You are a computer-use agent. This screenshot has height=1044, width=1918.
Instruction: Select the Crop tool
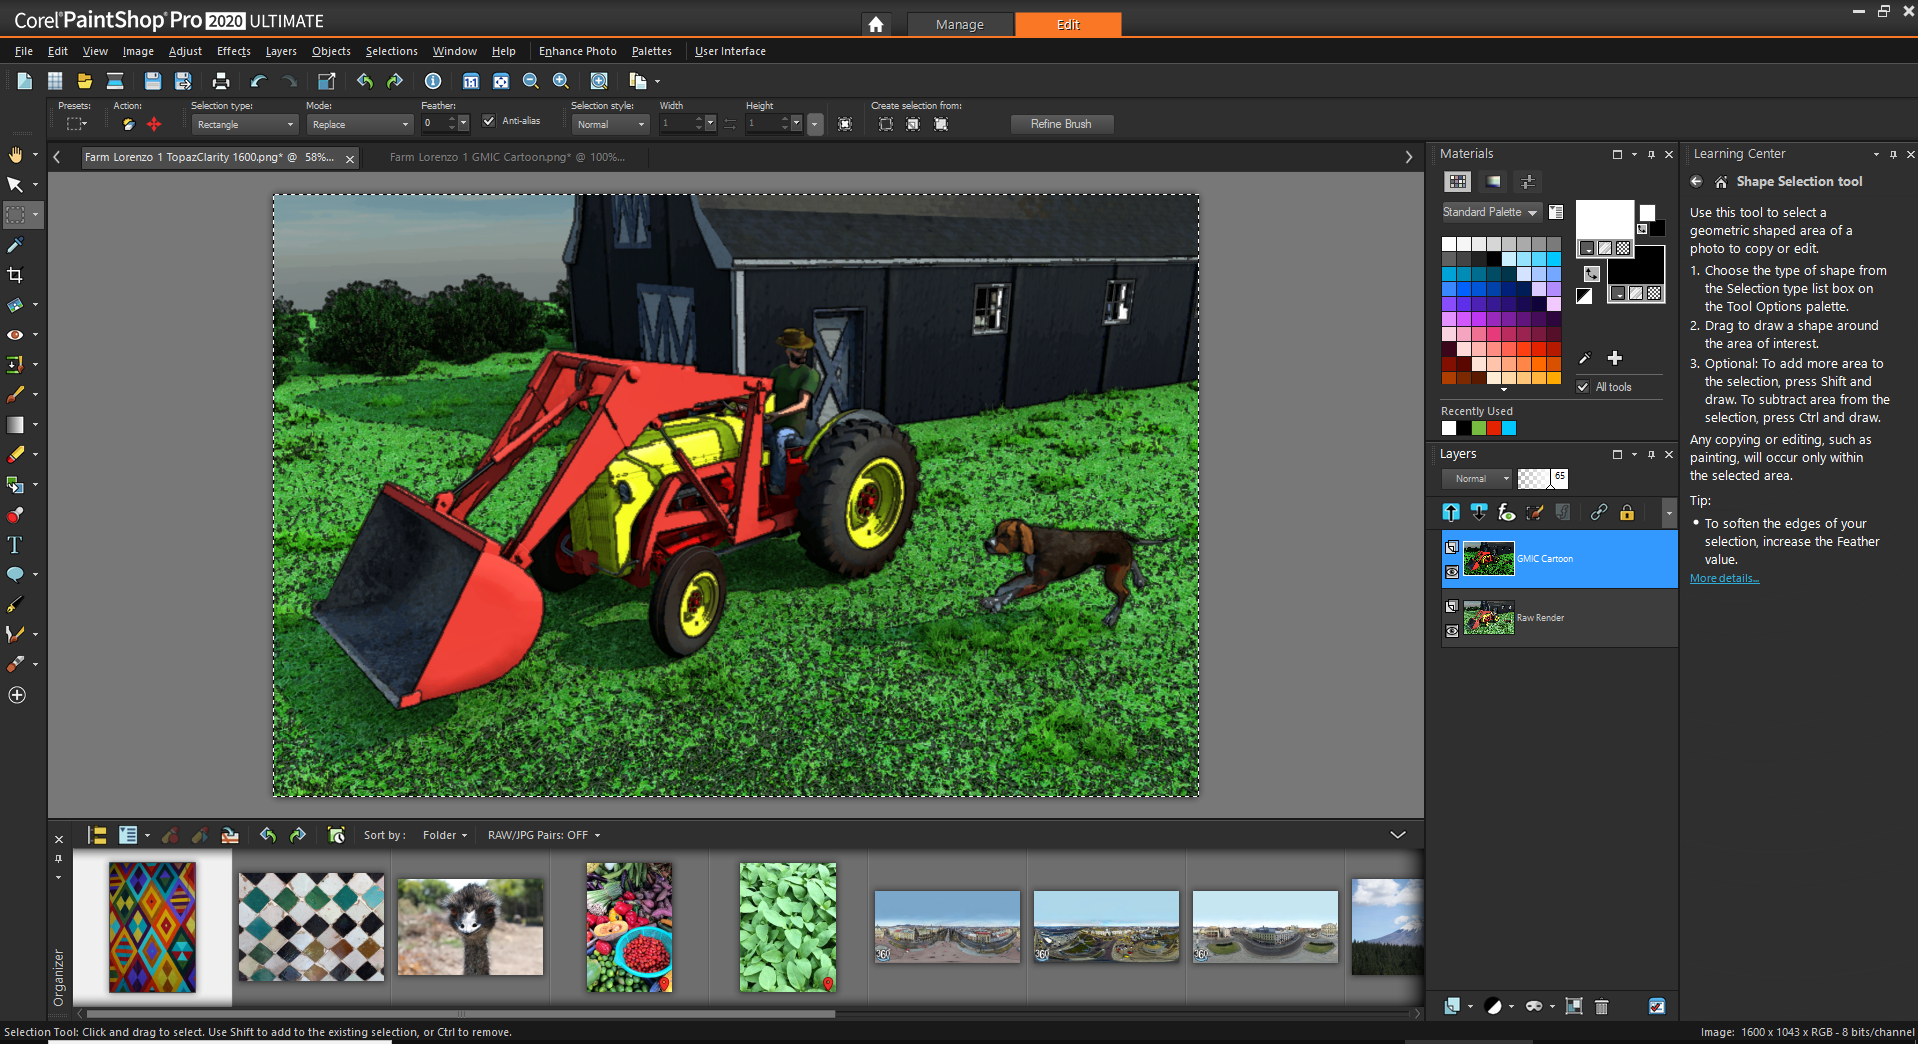pos(15,274)
